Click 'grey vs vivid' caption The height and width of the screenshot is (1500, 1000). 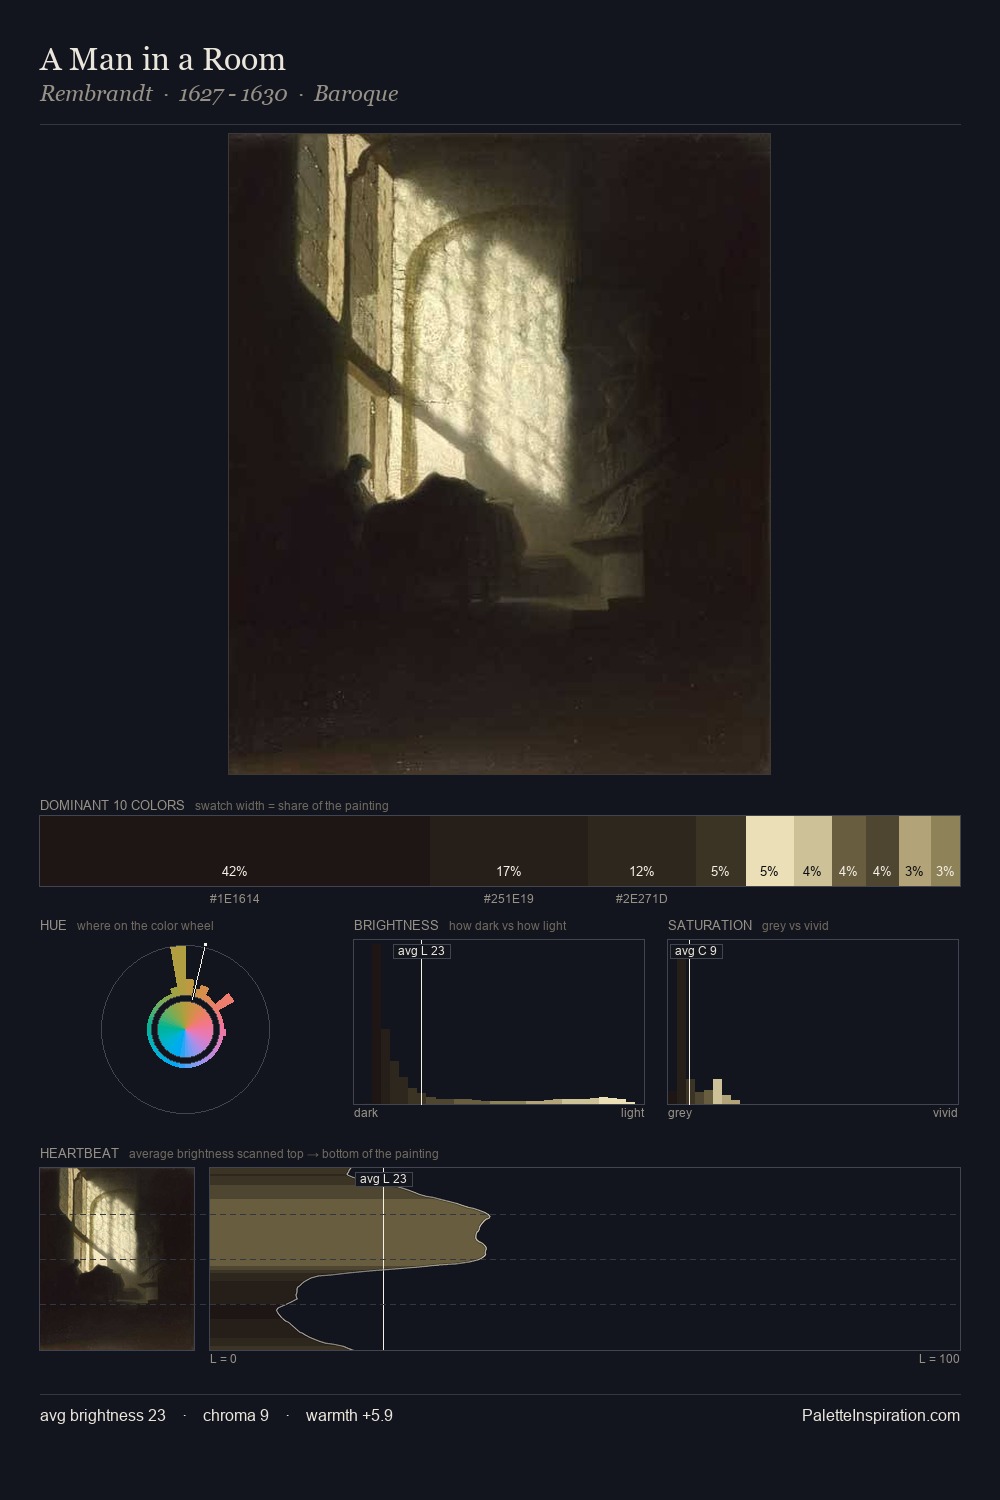pyautogui.click(x=795, y=926)
